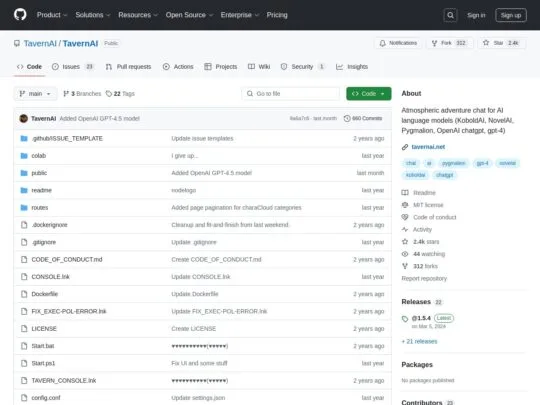
Task: Click the colab folder icon
Action: coord(24,156)
